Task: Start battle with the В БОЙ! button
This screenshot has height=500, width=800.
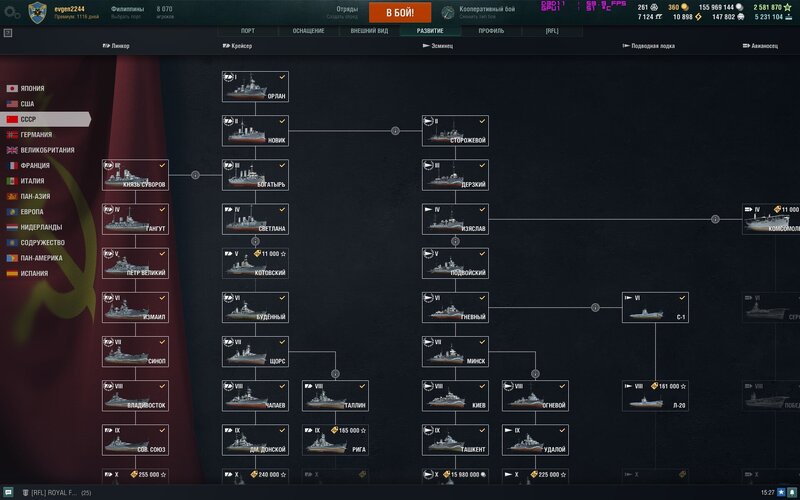Action: click(x=400, y=13)
